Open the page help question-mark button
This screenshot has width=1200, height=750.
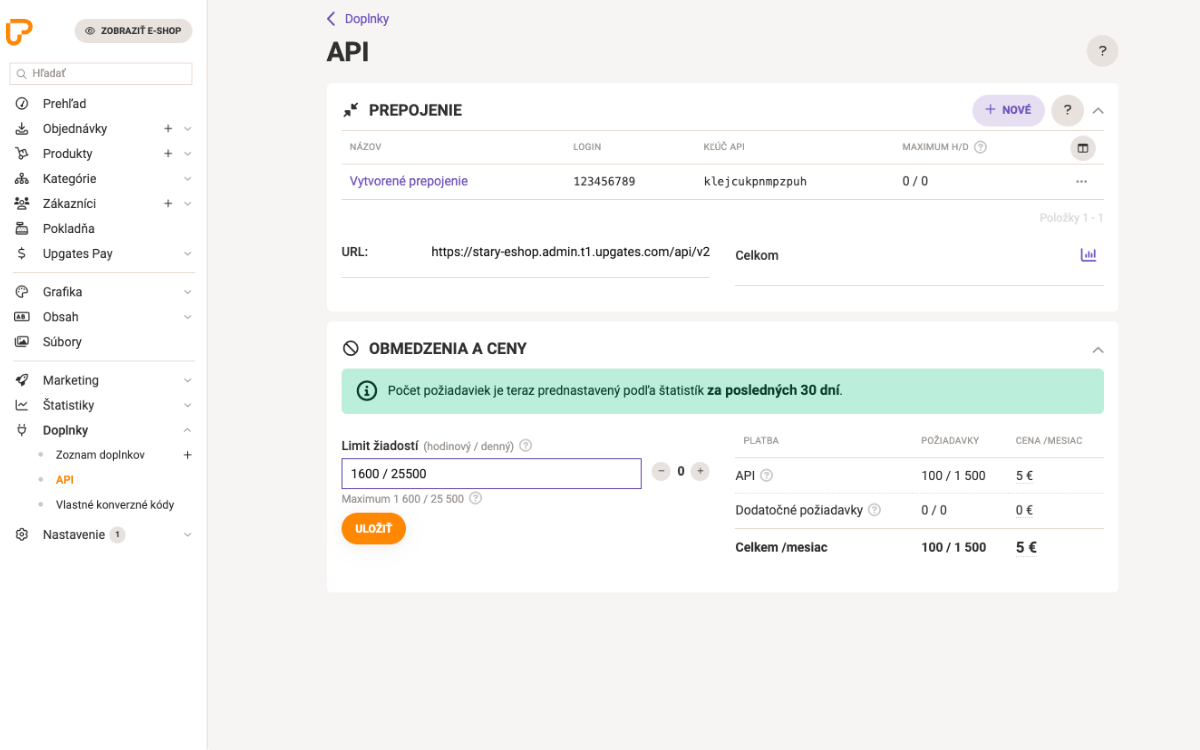tap(1102, 51)
